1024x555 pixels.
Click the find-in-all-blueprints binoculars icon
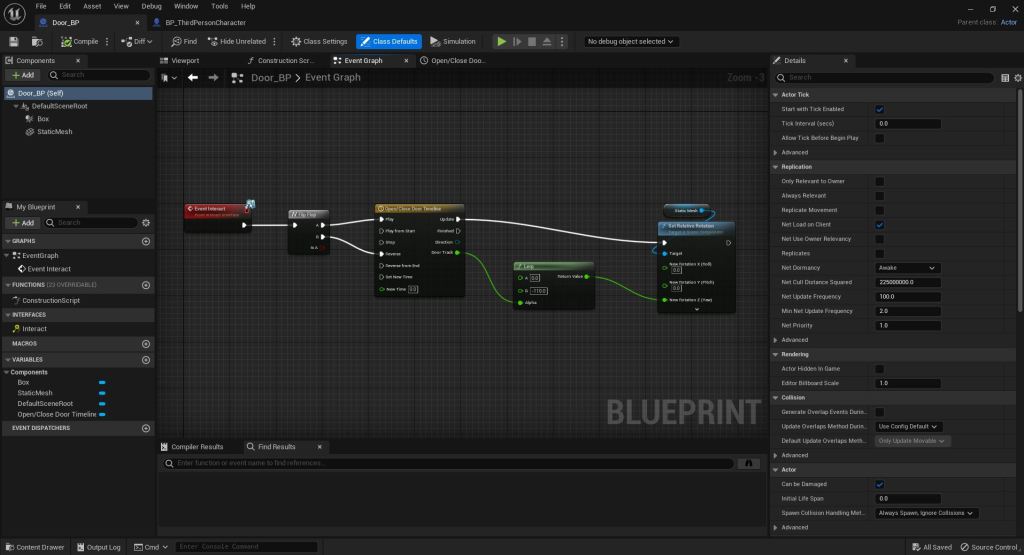click(747, 463)
